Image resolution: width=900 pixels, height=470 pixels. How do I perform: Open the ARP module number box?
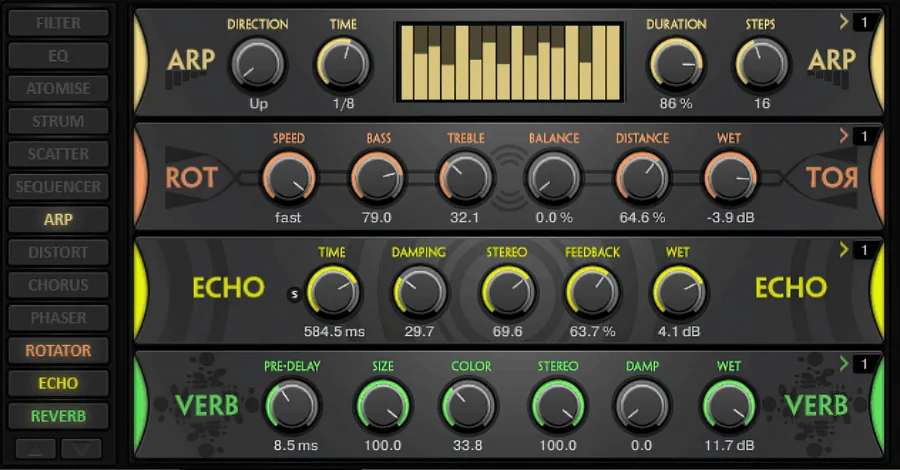coord(864,23)
